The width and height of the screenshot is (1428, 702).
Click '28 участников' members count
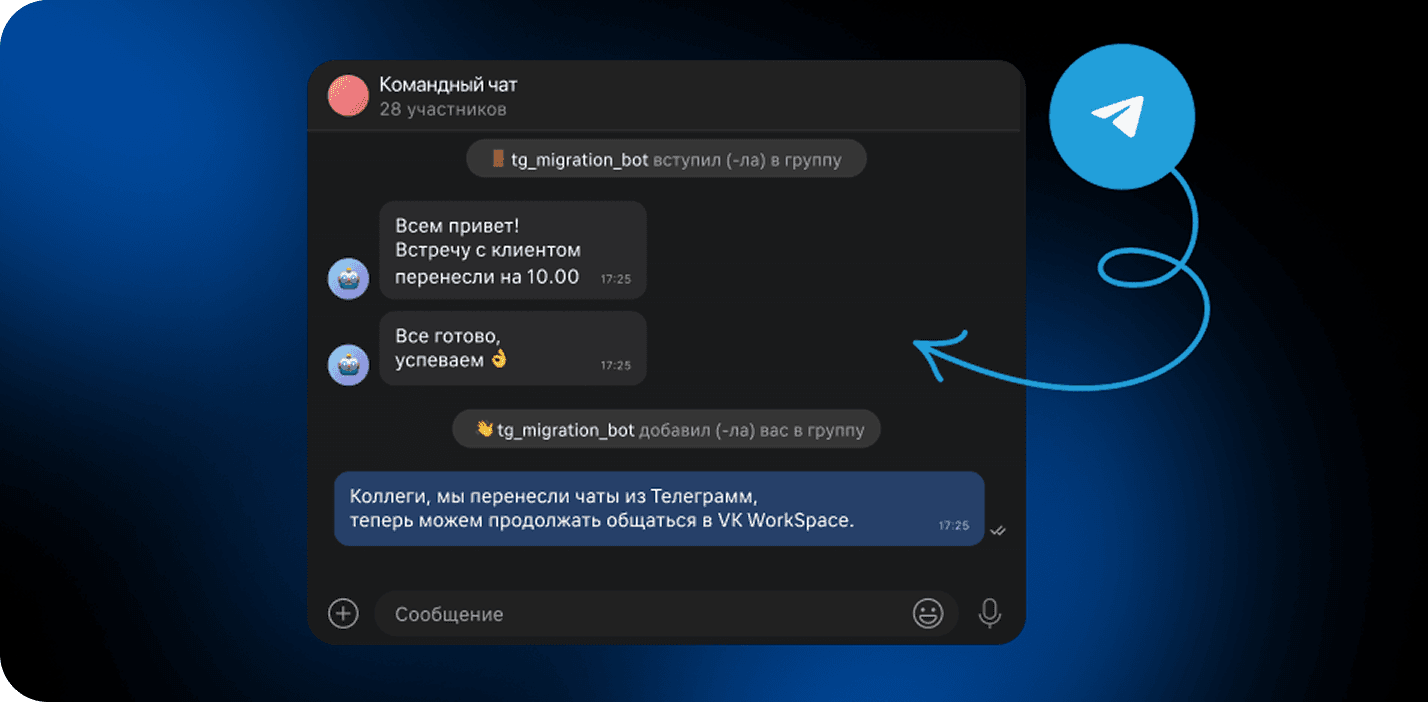pos(443,109)
